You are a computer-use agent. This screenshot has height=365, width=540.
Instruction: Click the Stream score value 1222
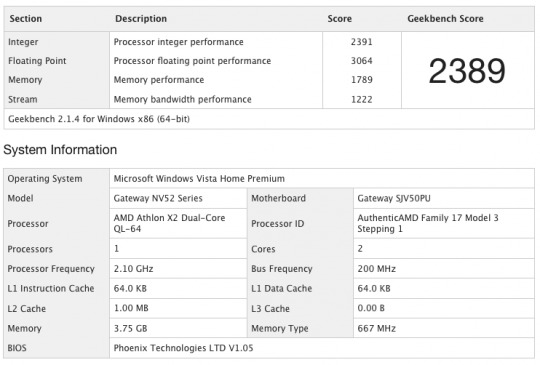pyautogui.click(x=362, y=100)
